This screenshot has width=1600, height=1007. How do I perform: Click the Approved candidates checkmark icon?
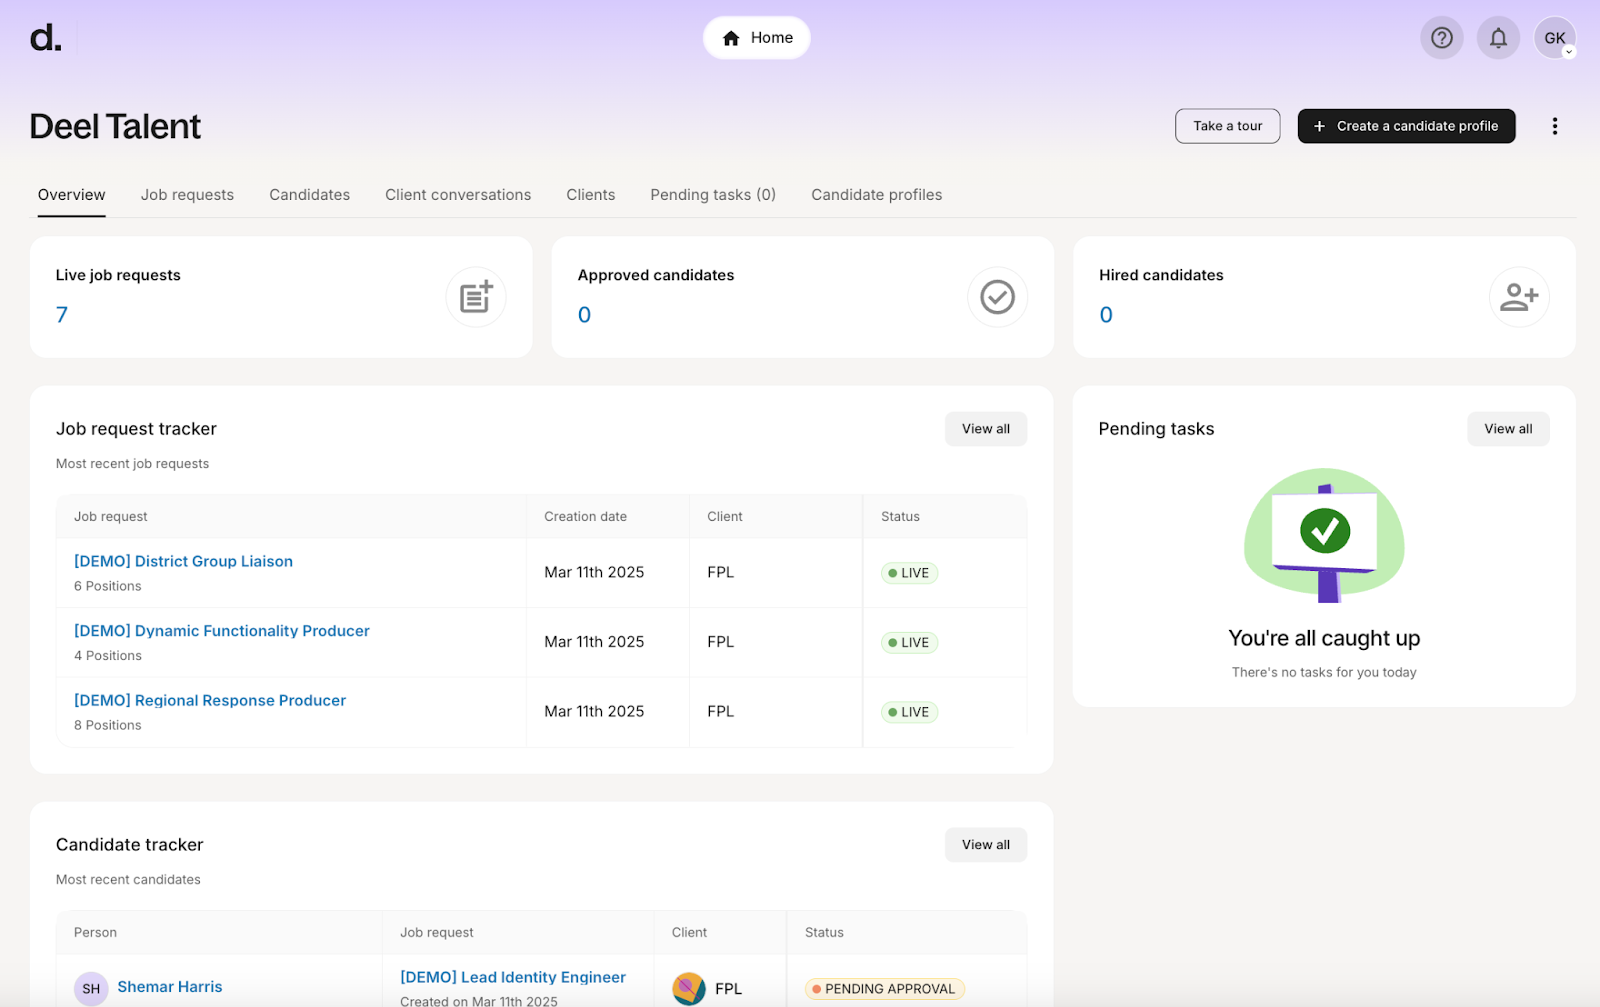pos(997,297)
